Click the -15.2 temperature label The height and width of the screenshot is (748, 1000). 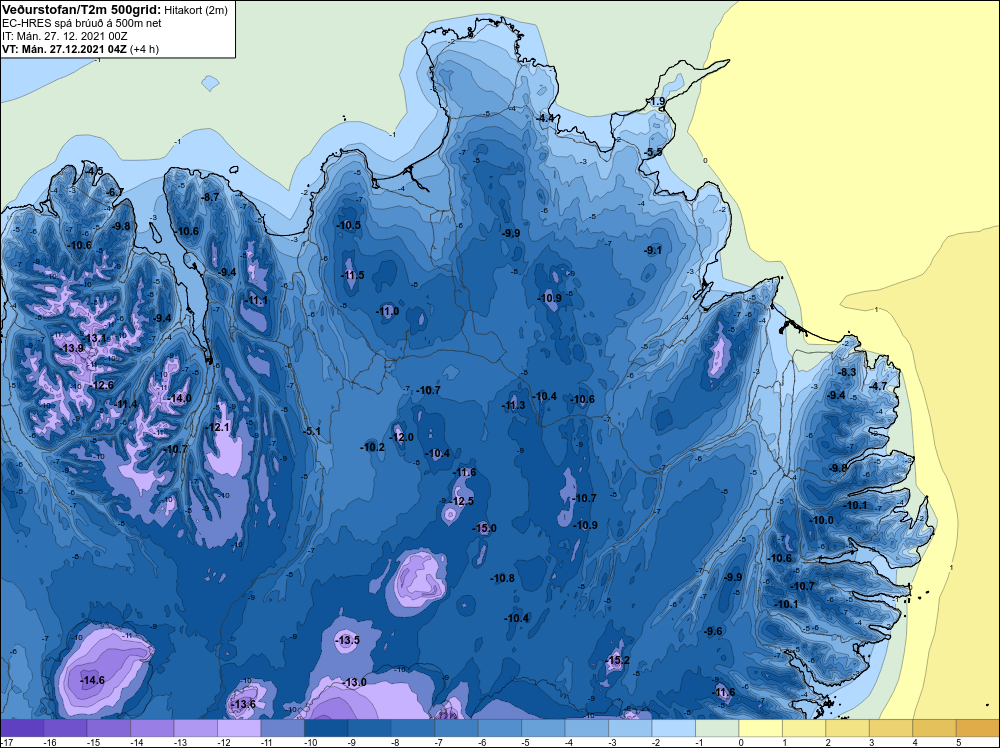coord(617,660)
